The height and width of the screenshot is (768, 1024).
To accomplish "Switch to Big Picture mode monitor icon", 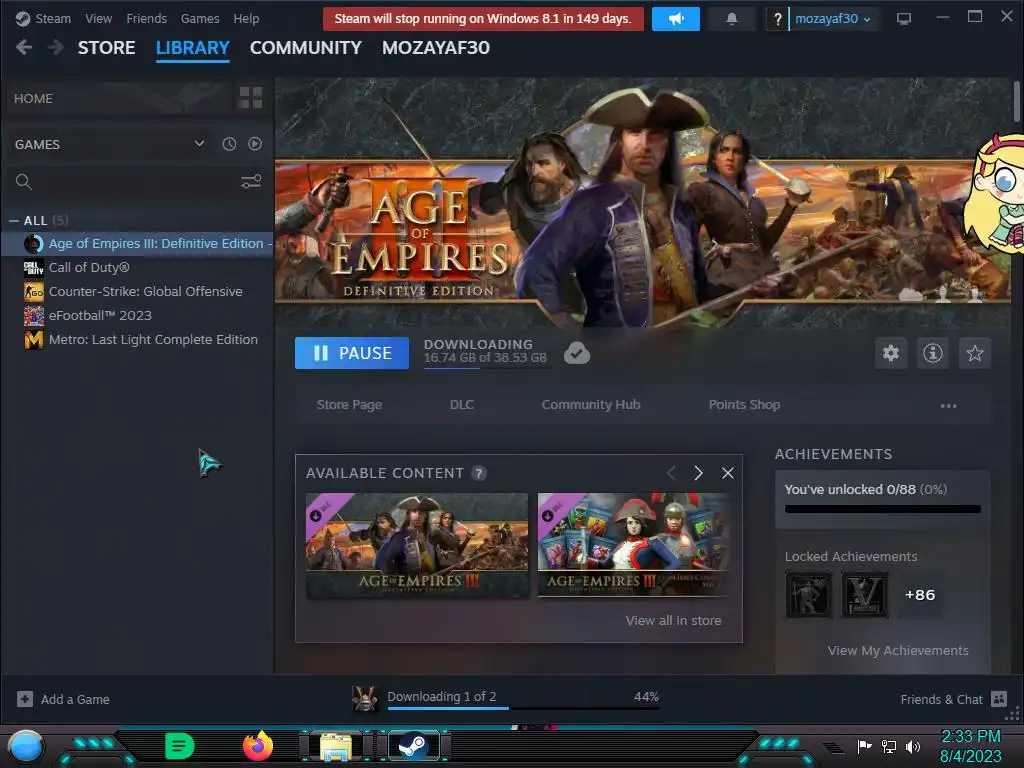I will (903, 19).
